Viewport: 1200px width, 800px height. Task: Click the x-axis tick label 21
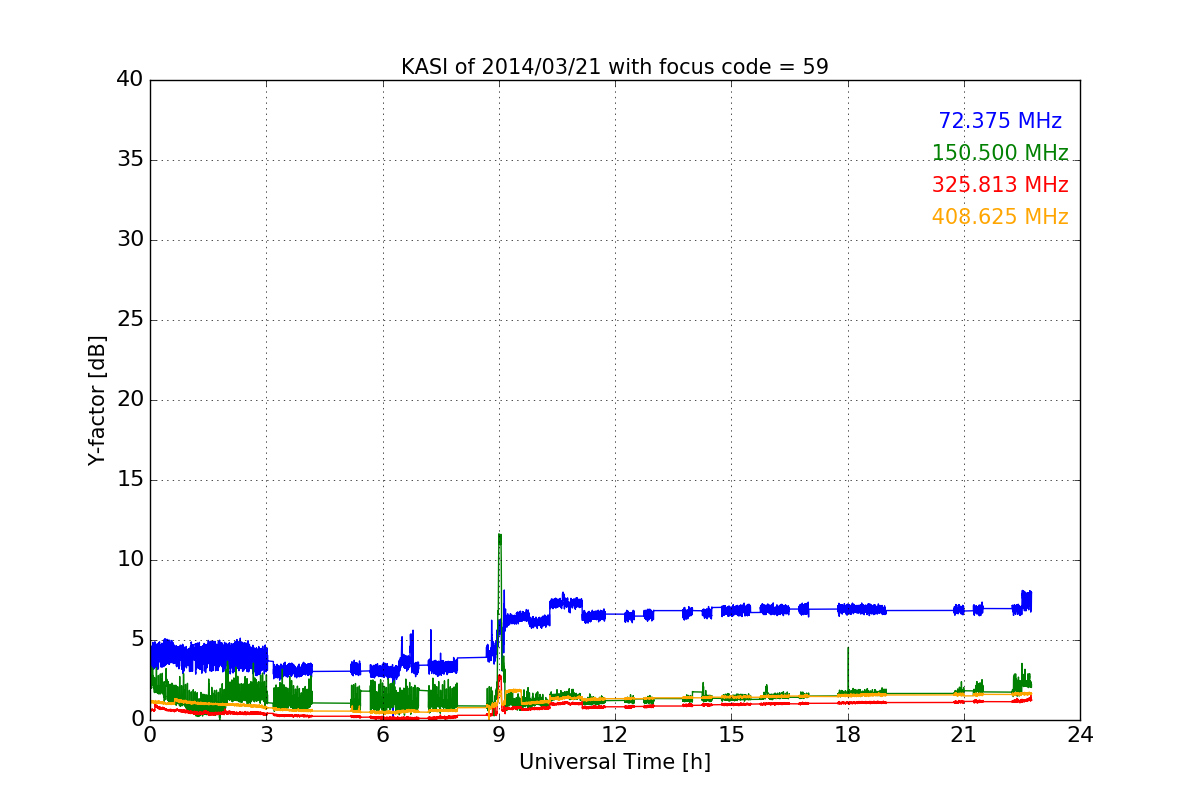coord(964,735)
